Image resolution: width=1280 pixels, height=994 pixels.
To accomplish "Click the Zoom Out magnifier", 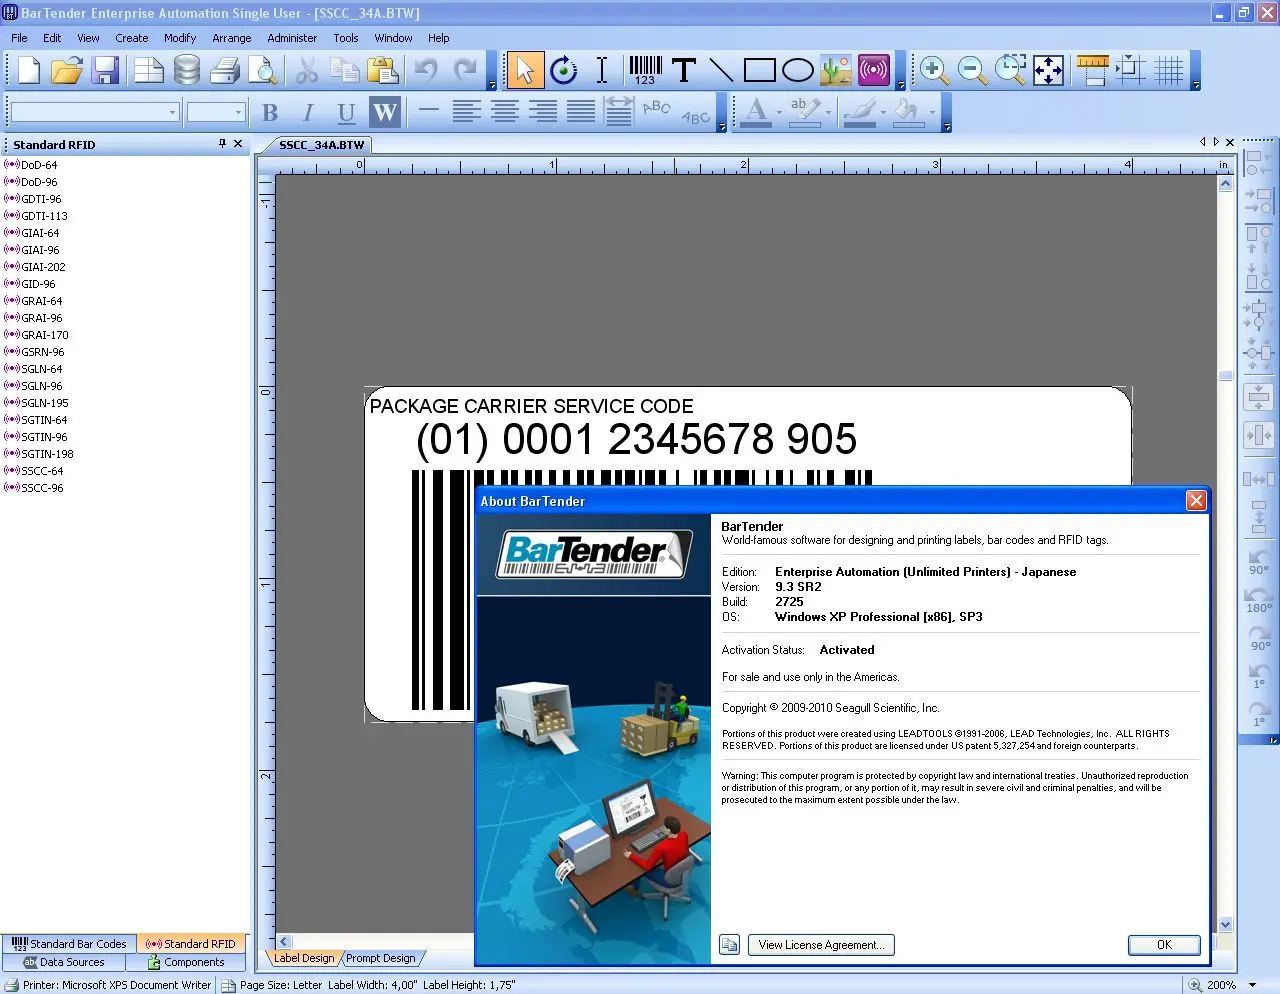I will click(972, 70).
